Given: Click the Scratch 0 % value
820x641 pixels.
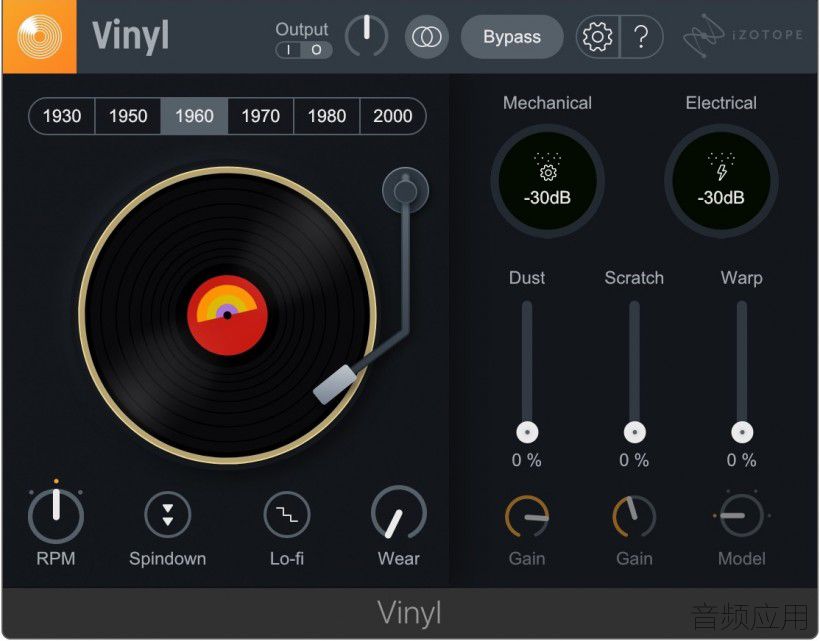Looking at the screenshot, I should [x=634, y=460].
